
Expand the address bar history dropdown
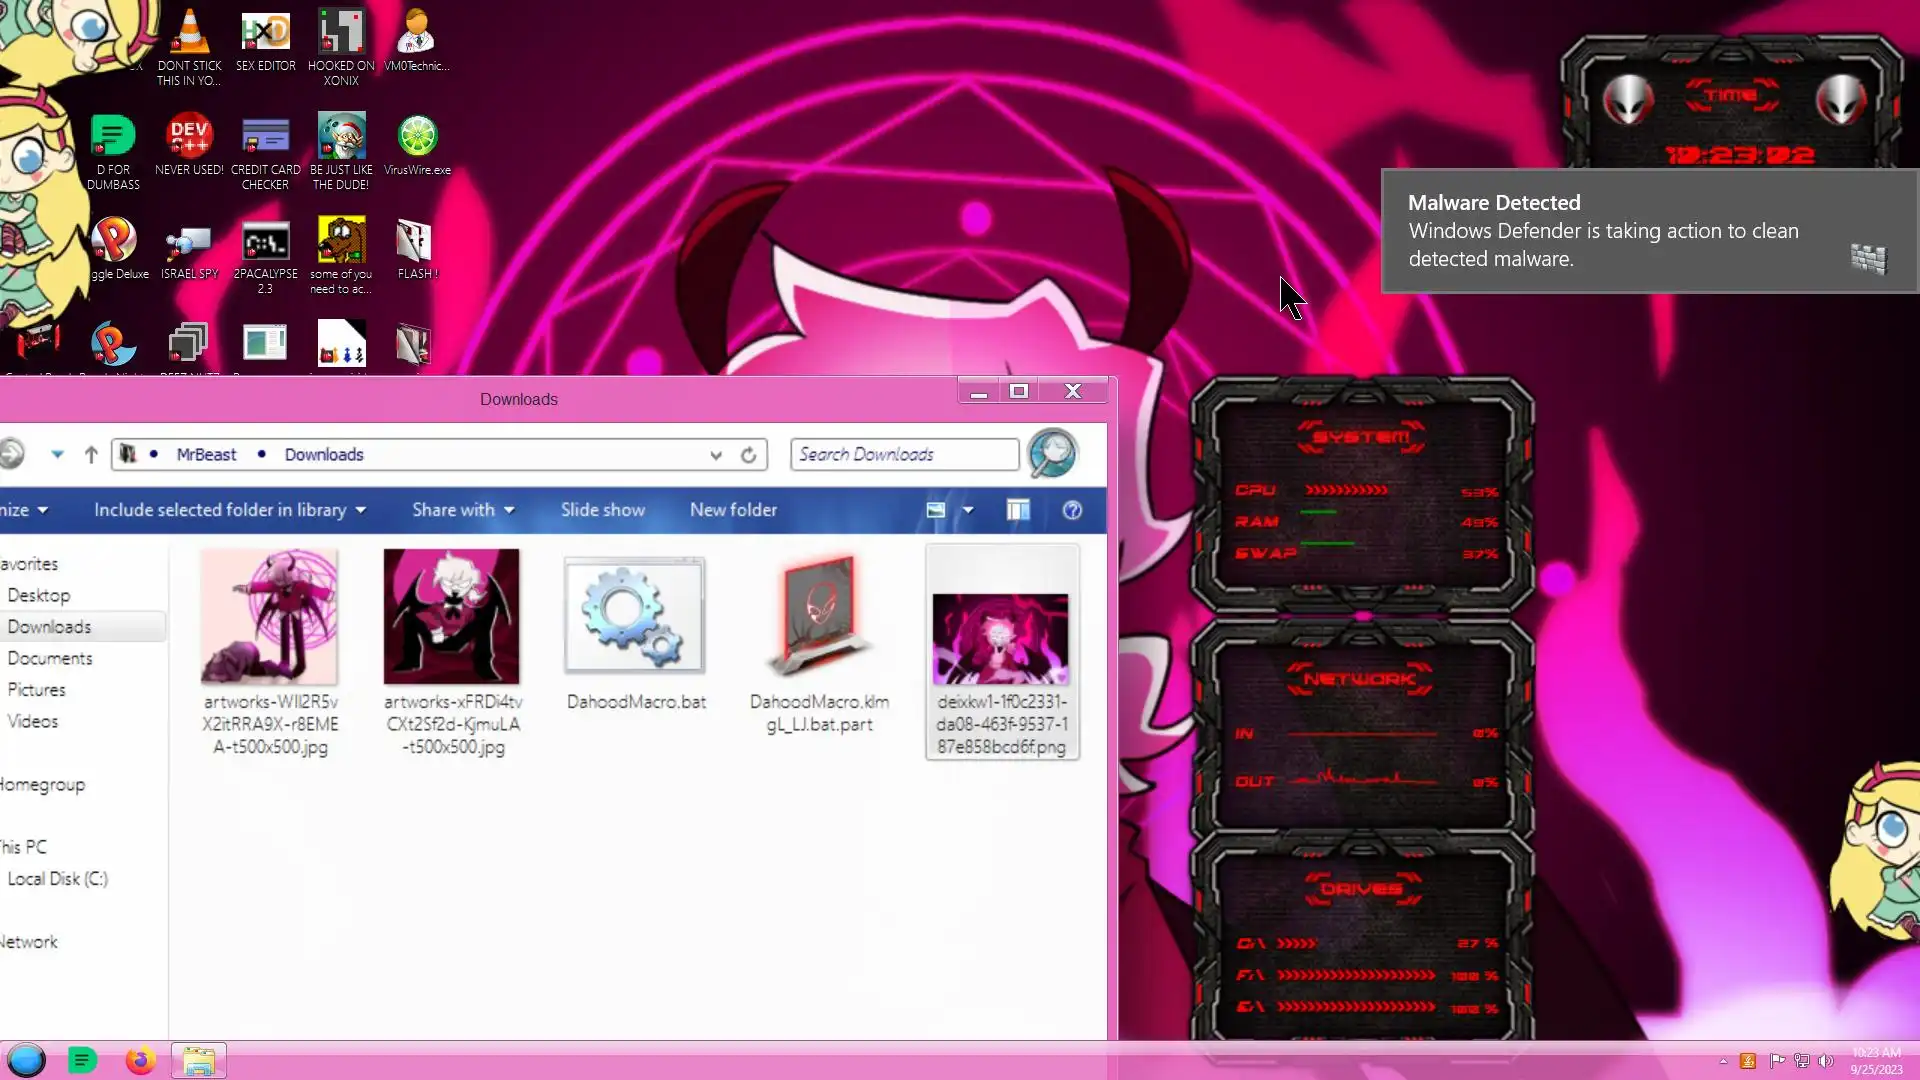716,455
